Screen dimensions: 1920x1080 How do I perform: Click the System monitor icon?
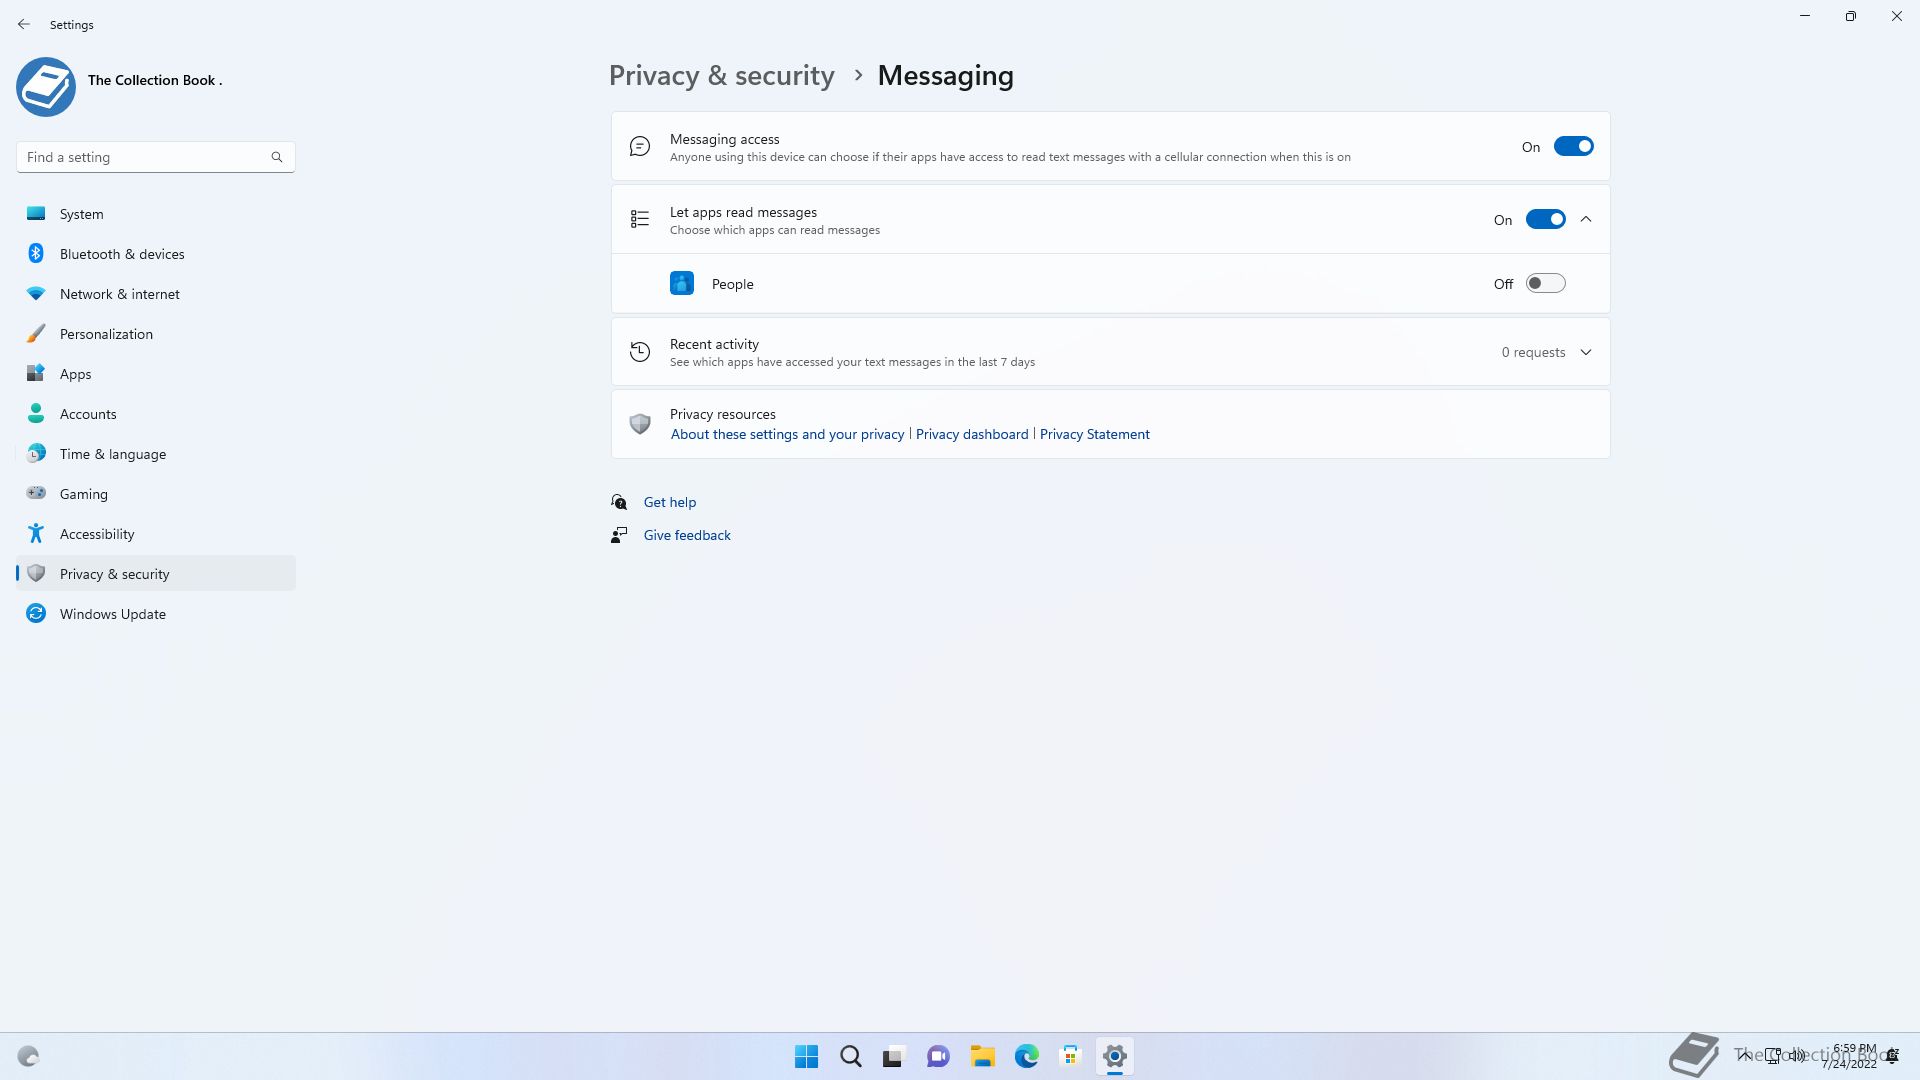[36, 213]
